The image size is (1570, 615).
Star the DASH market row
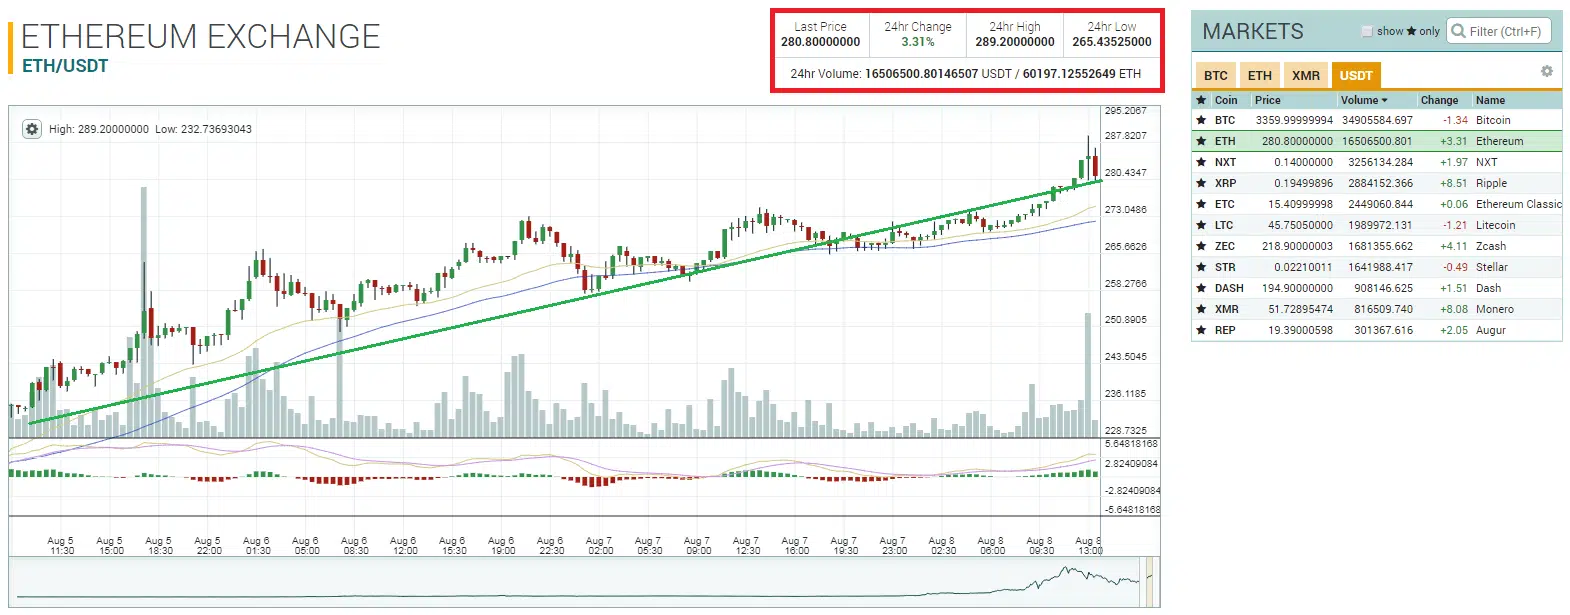pos(1201,288)
